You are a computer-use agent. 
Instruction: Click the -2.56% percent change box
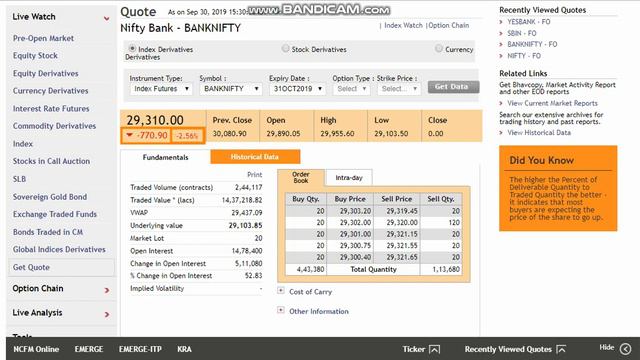[x=187, y=136]
